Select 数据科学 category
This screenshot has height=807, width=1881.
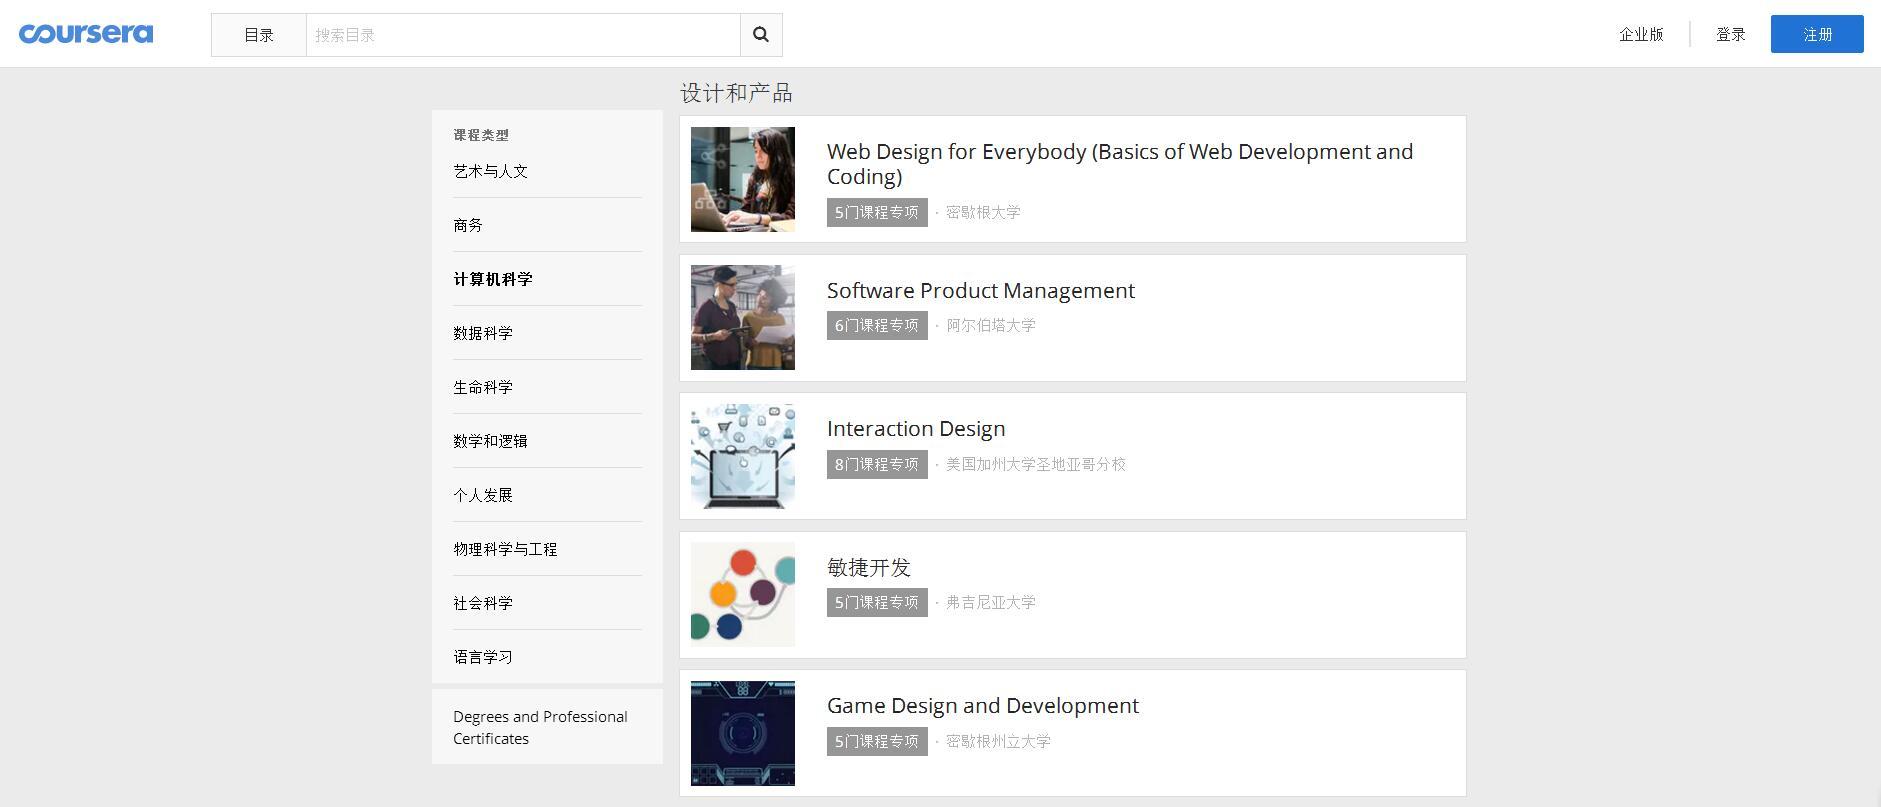click(483, 333)
